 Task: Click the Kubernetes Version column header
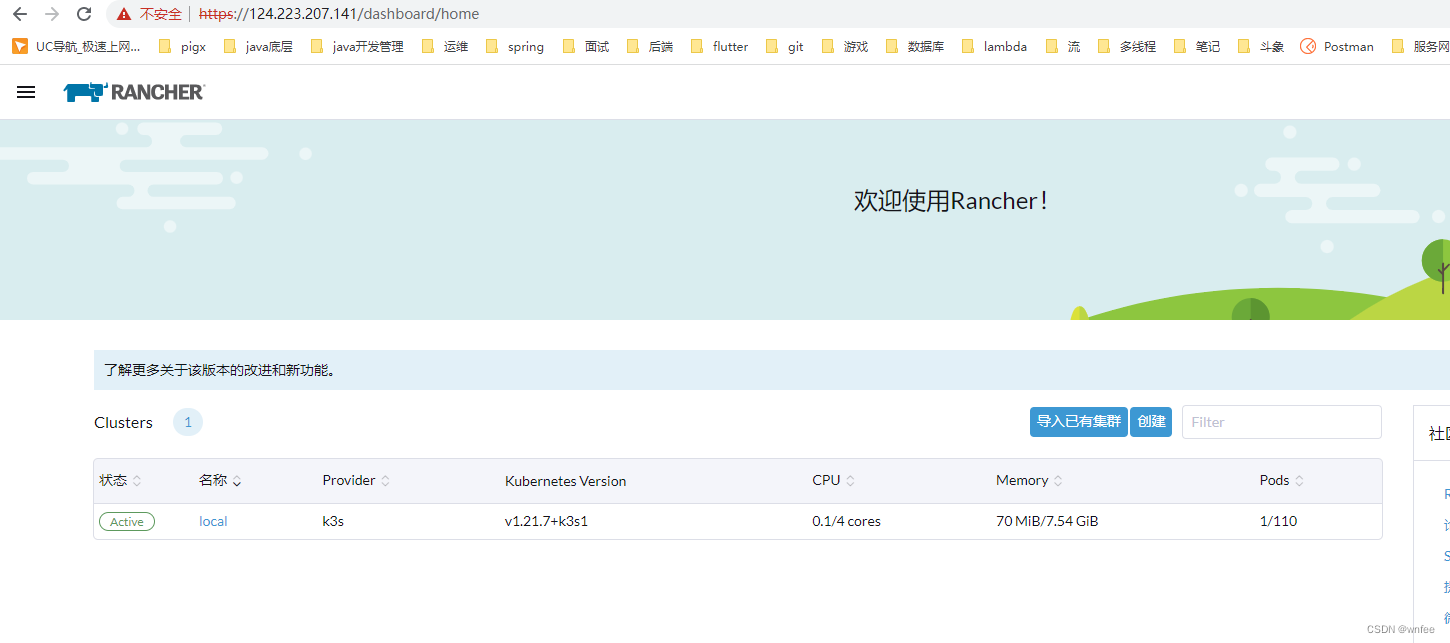(566, 481)
